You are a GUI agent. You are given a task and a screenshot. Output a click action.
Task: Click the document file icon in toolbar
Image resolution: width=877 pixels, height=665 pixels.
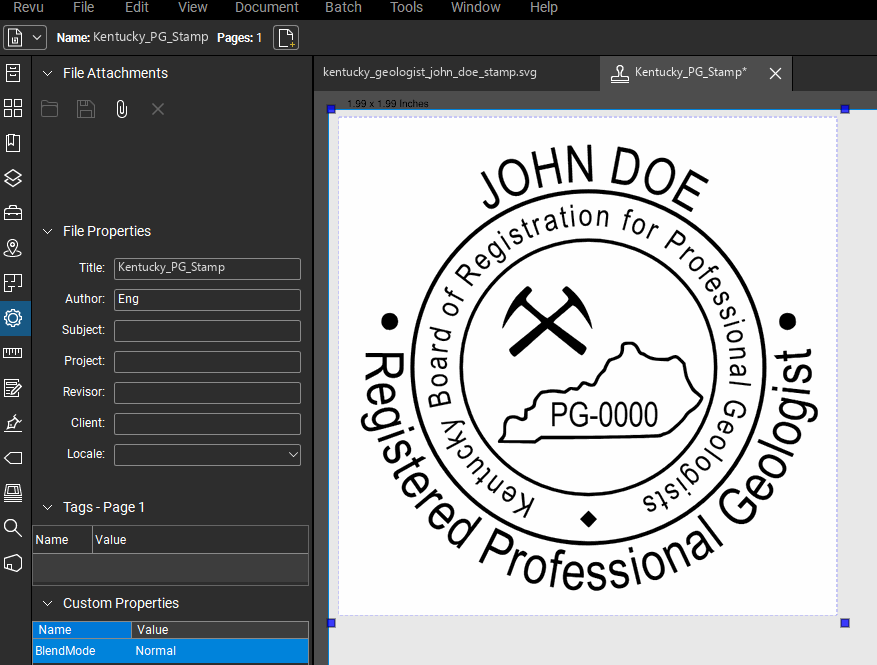15,38
